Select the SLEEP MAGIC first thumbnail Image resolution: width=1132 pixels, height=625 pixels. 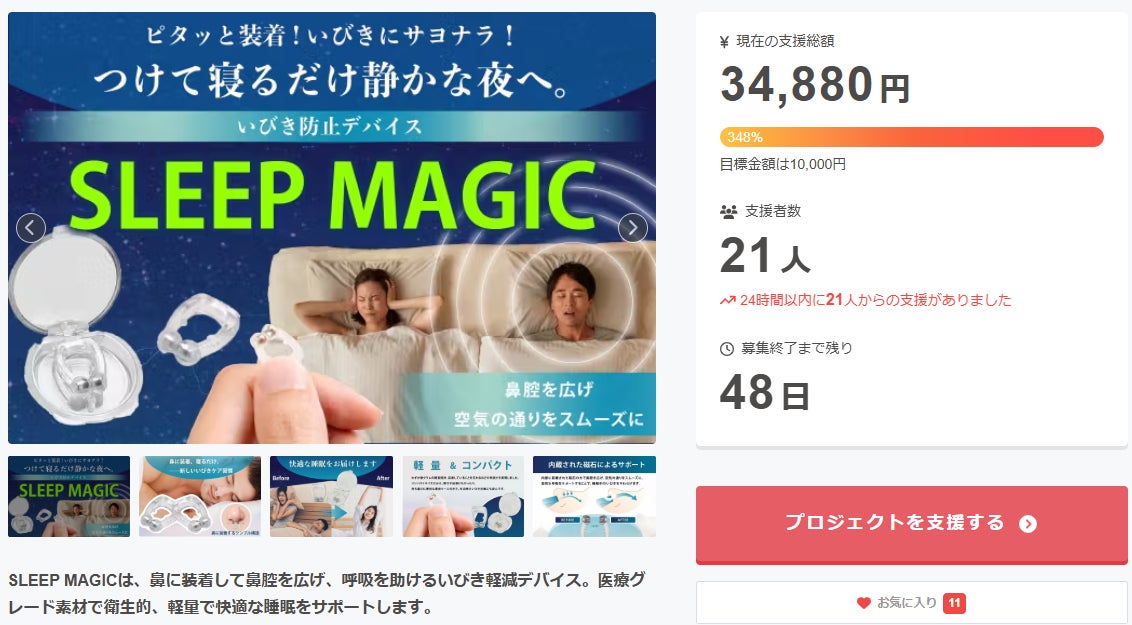pyautogui.click(x=69, y=497)
